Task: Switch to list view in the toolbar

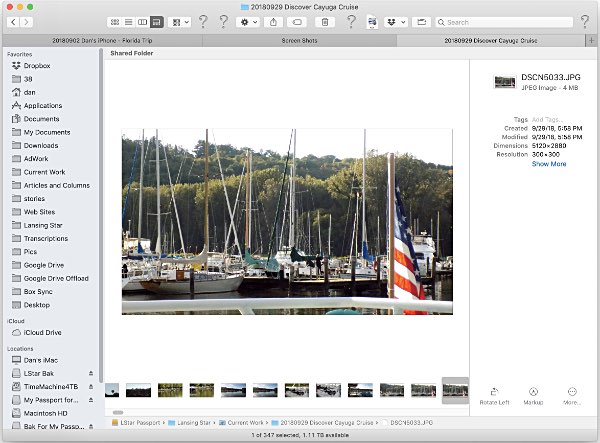Action: (128, 21)
